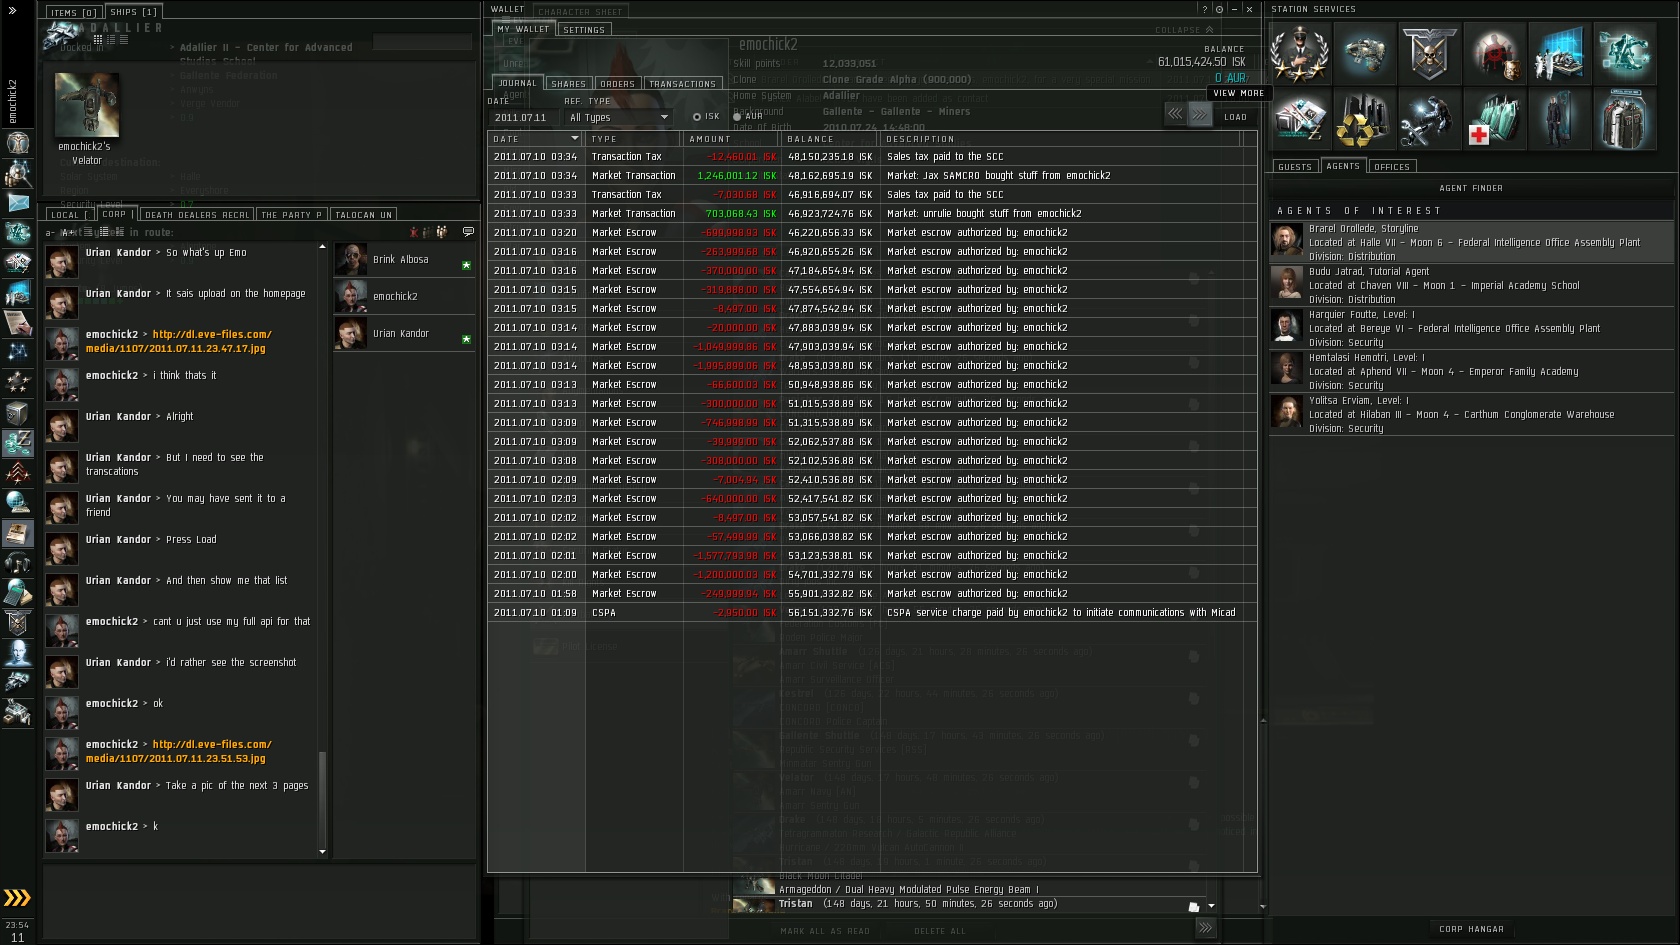Open the standing character station service
The height and width of the screenshot is (945, 1680).
[1558, 119]
